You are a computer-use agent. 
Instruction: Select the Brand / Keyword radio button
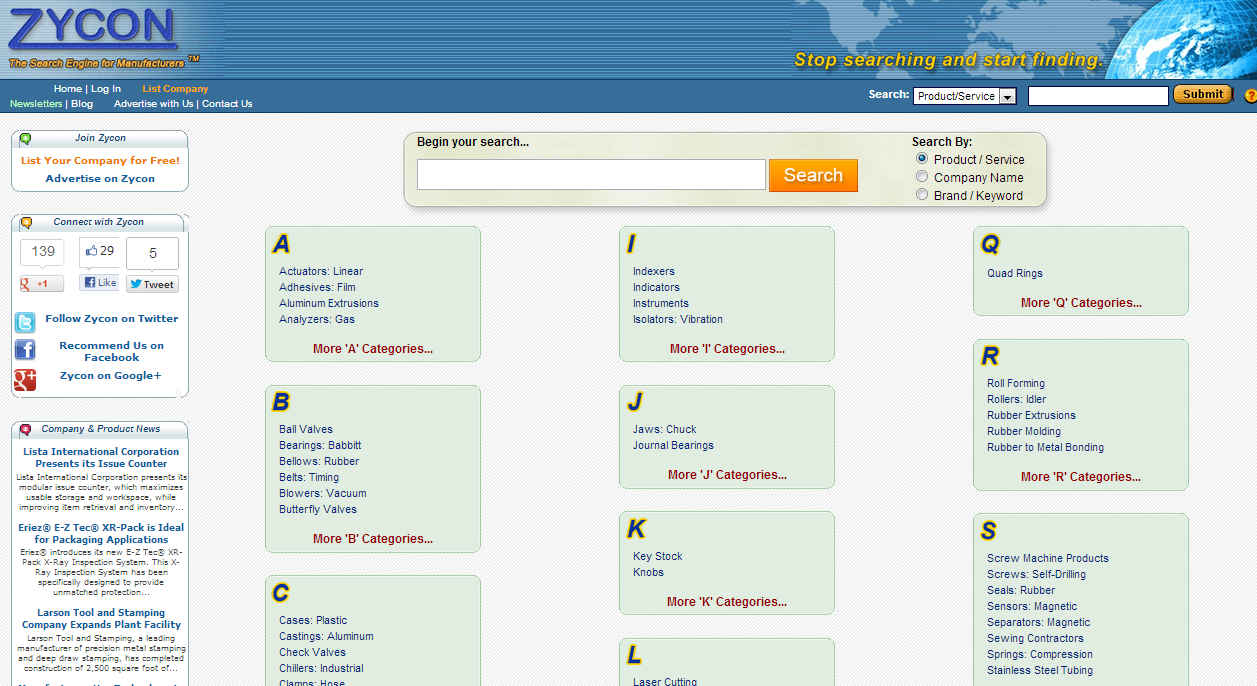pos(922,195)
